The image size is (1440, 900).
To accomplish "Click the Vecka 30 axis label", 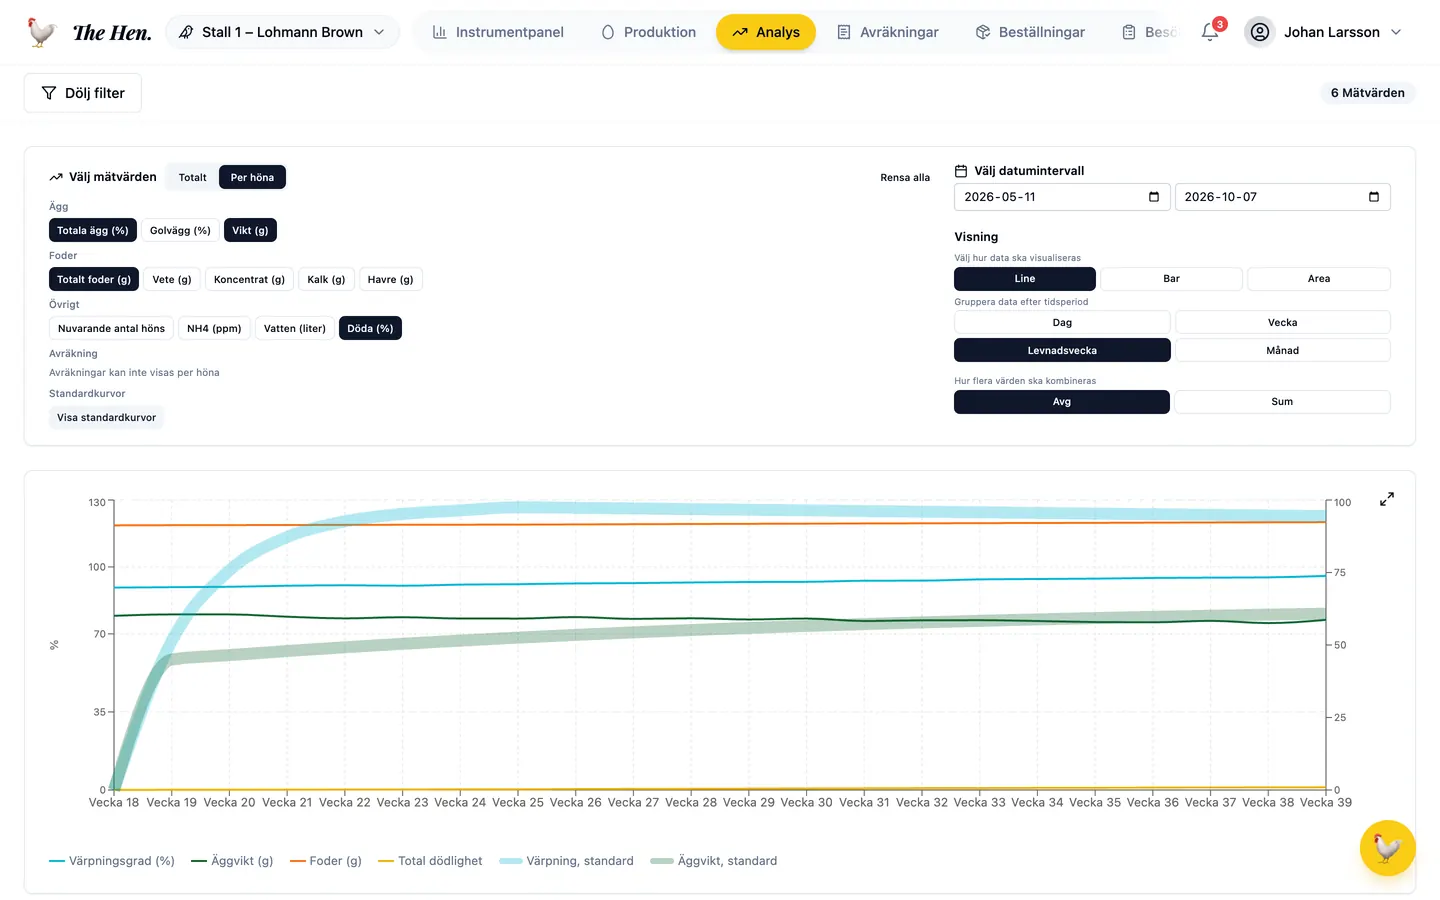I will click(806, 802).
